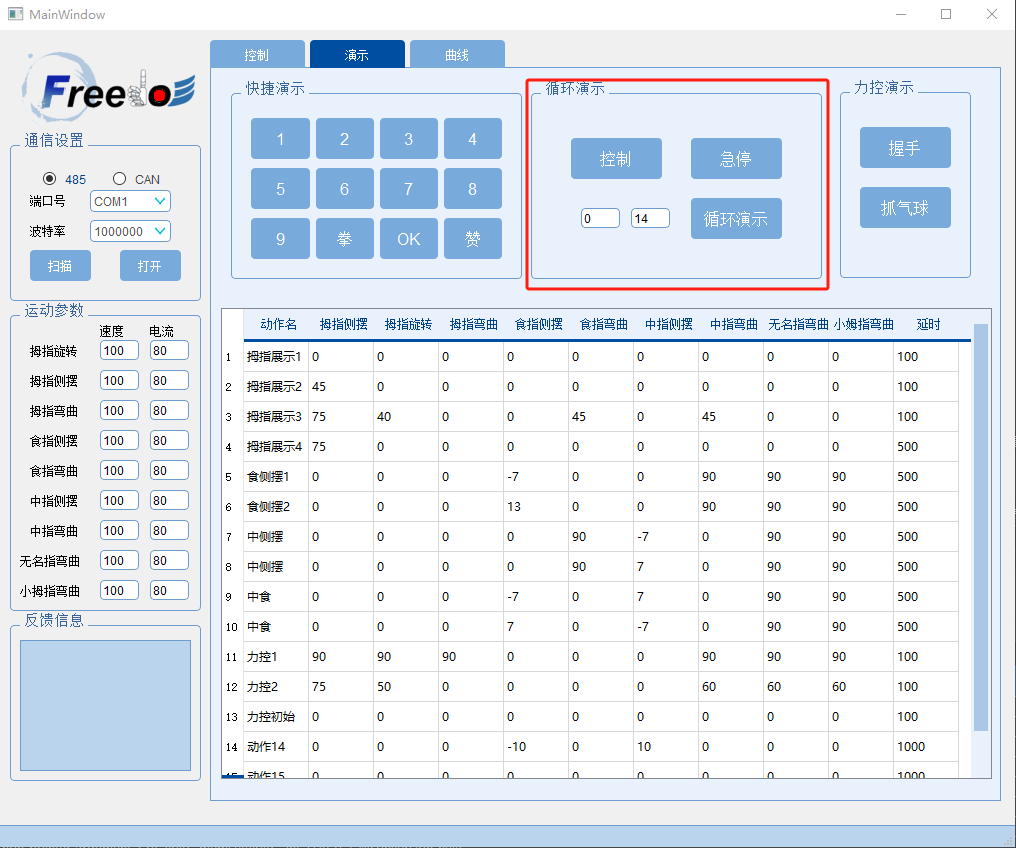Select the CAN communication radio button
This screenshot has width=1016, height=848.
click(120, 179)
